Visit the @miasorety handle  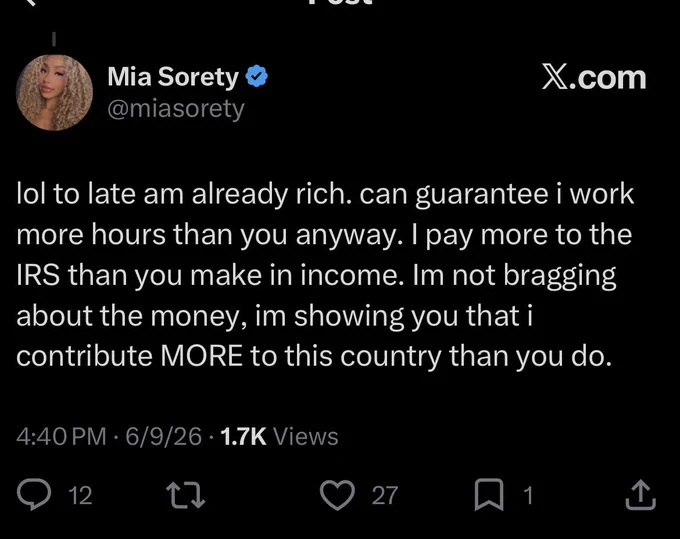pyautogui.click(x=176, y=108)
